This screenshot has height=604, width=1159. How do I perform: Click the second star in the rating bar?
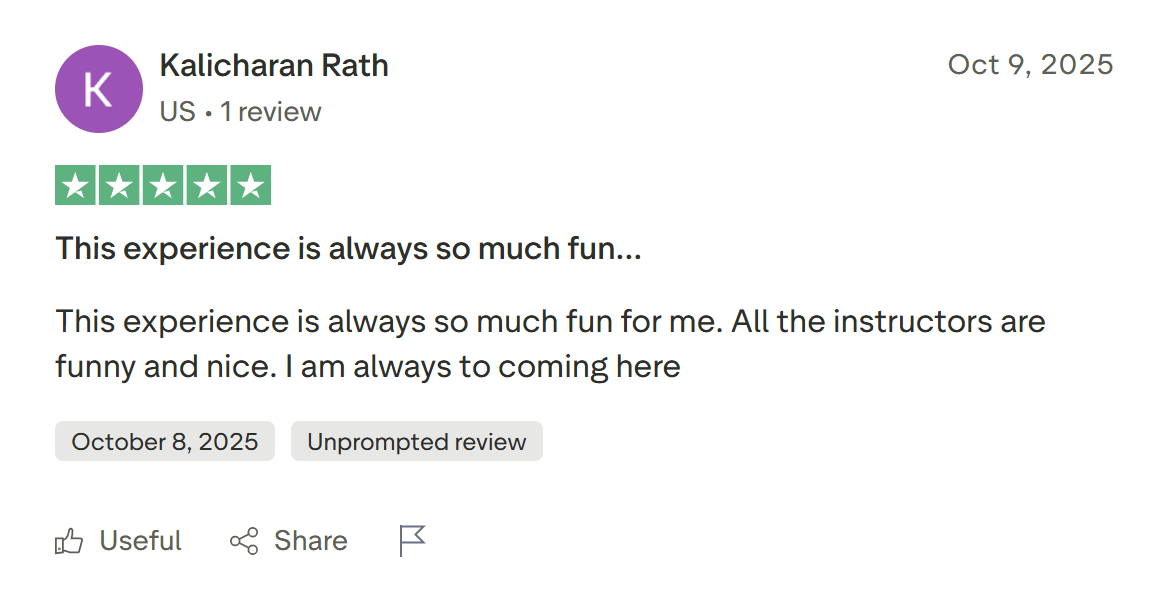pyautogui.click(x=119, y=184)
